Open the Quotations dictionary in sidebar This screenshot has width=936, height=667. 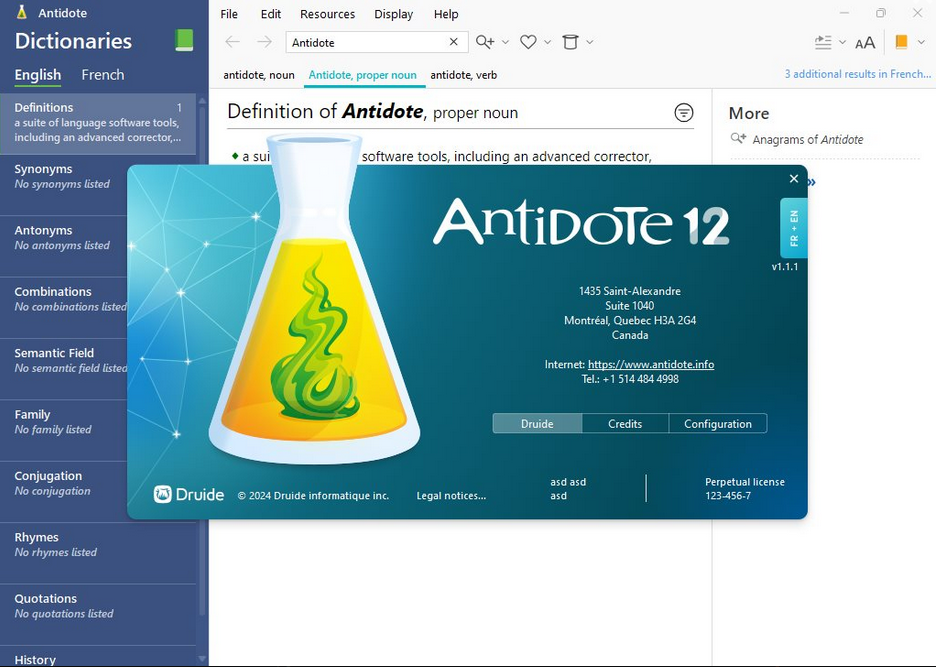click(x=98, y=615)
